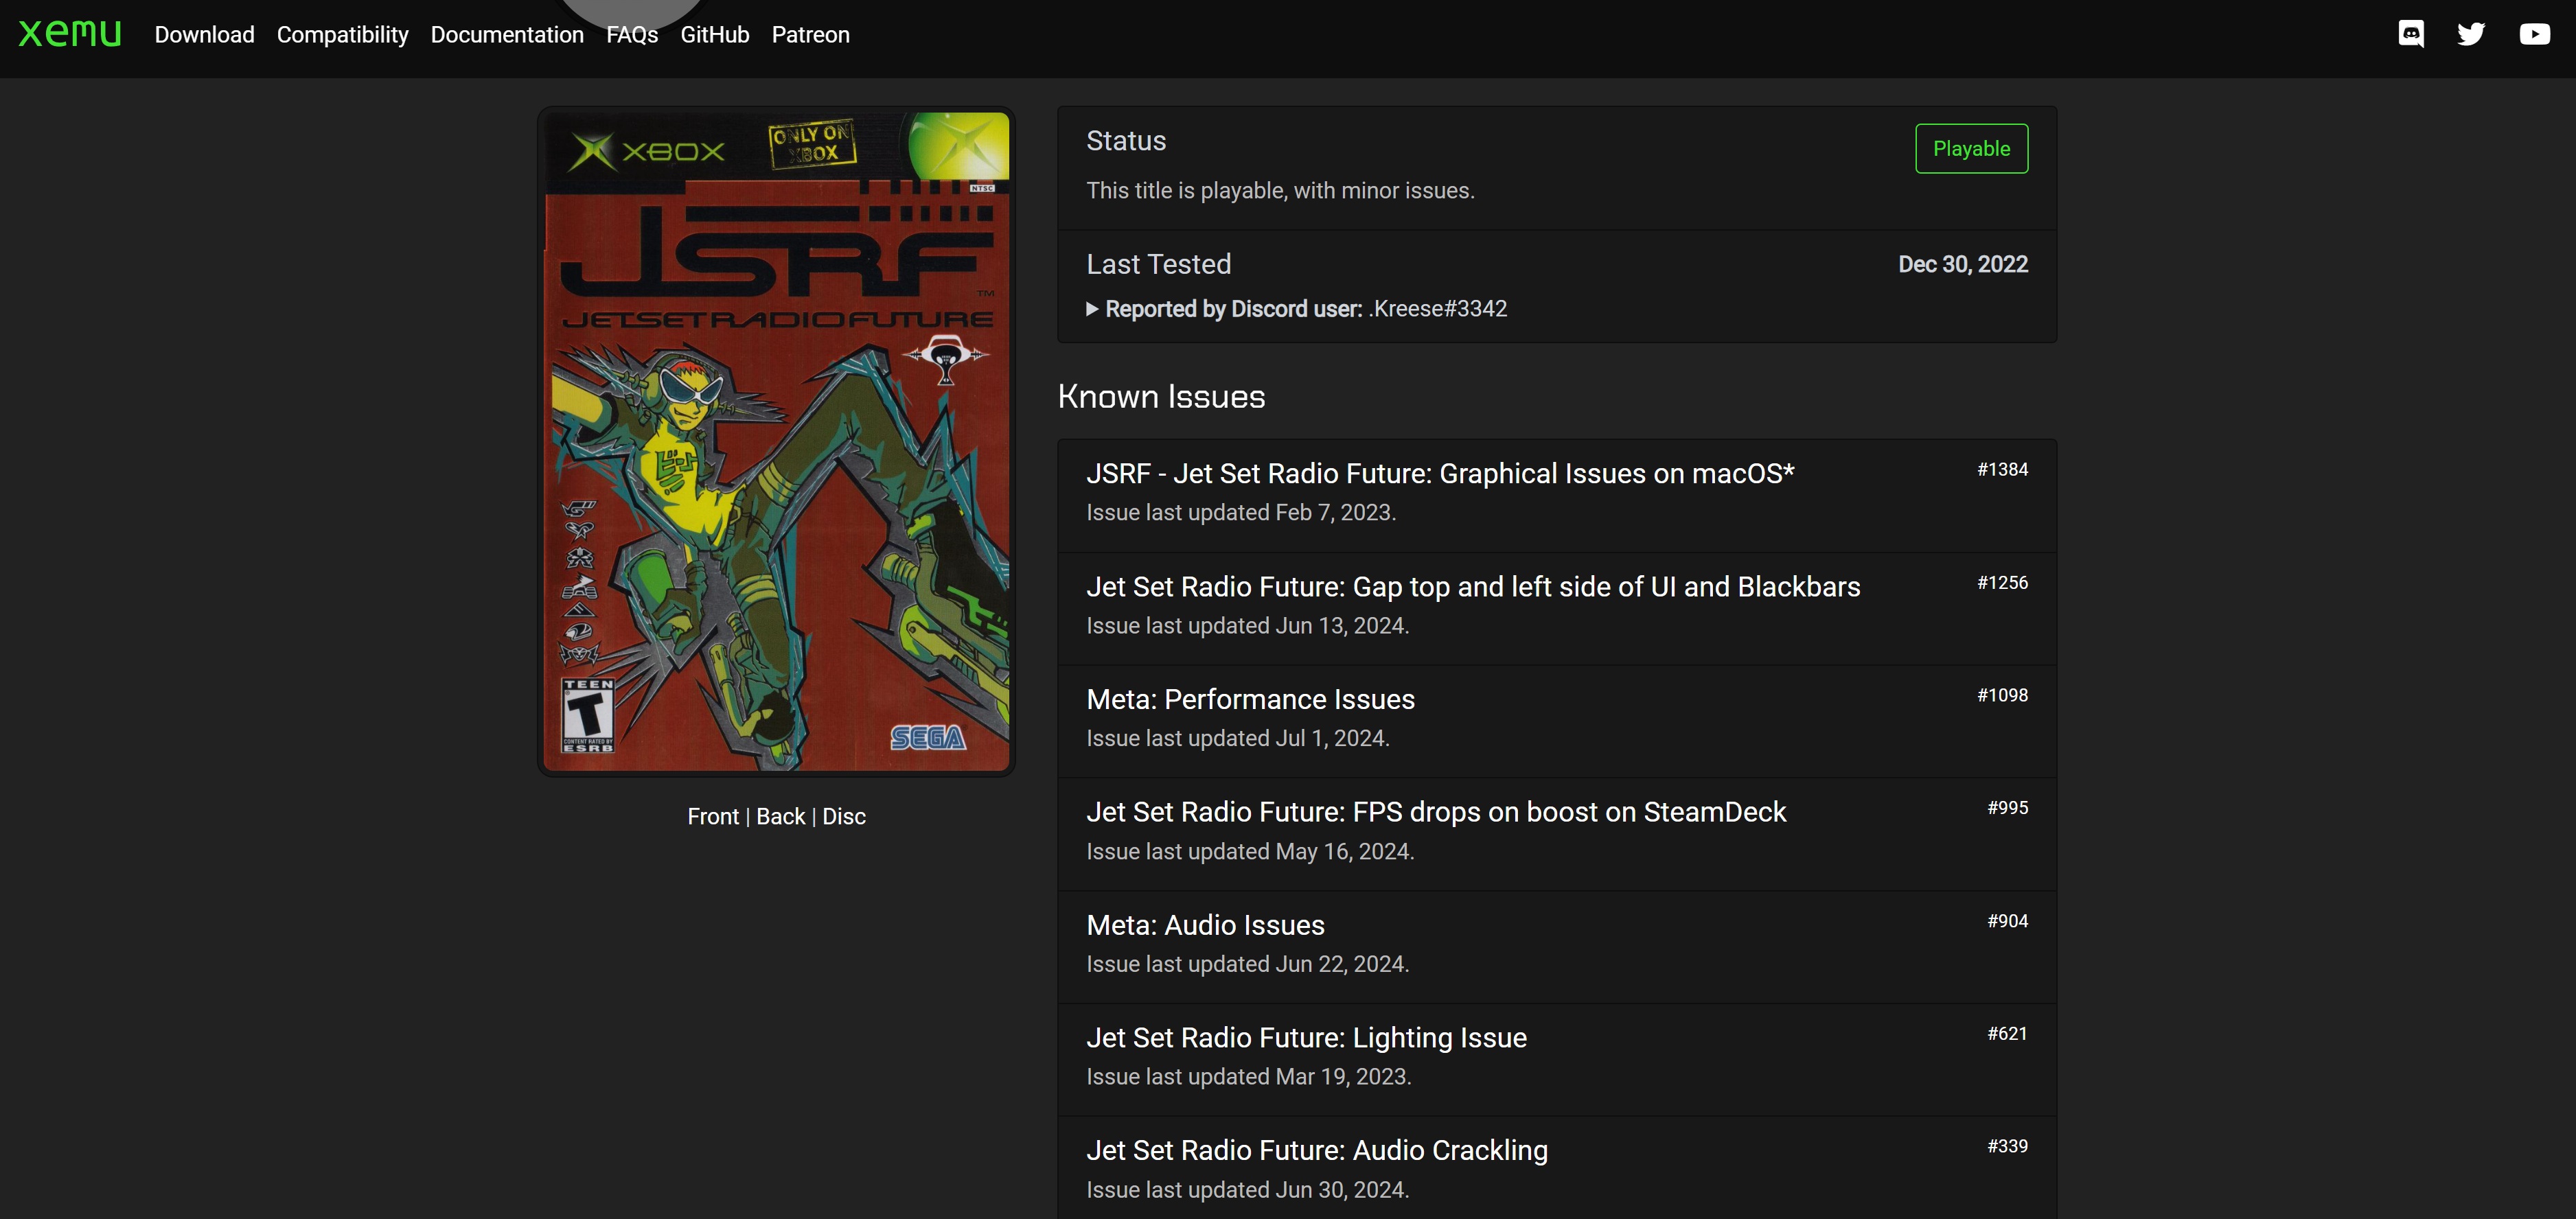Show the Back cover art

pyautogui.click(x=780, y=816)
